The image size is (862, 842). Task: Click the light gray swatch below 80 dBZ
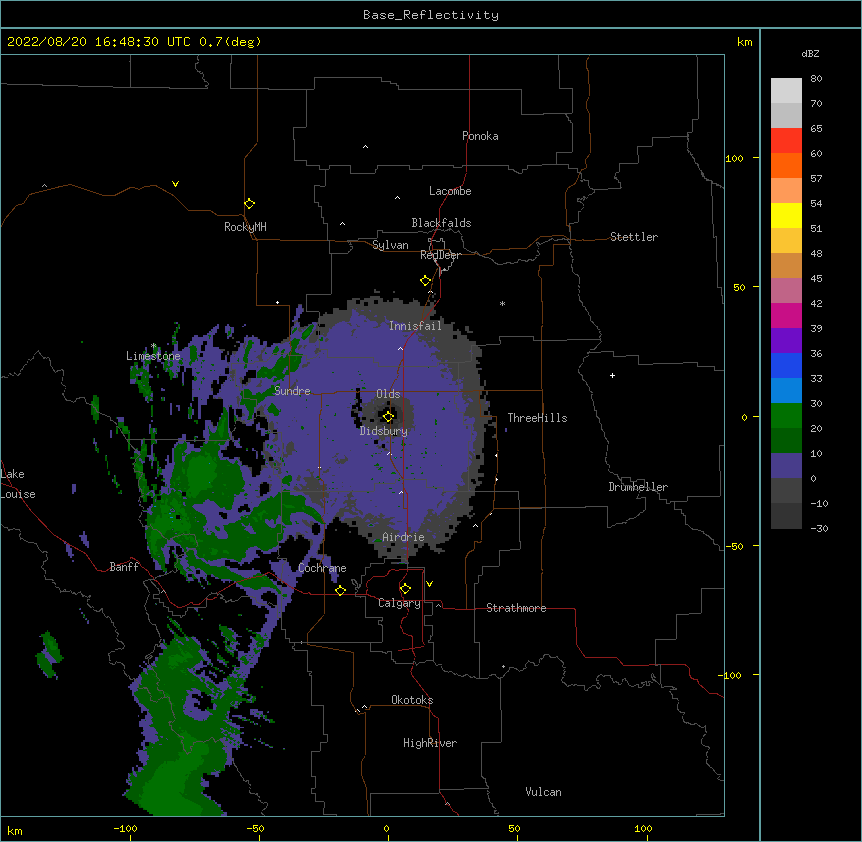point(786,91)
